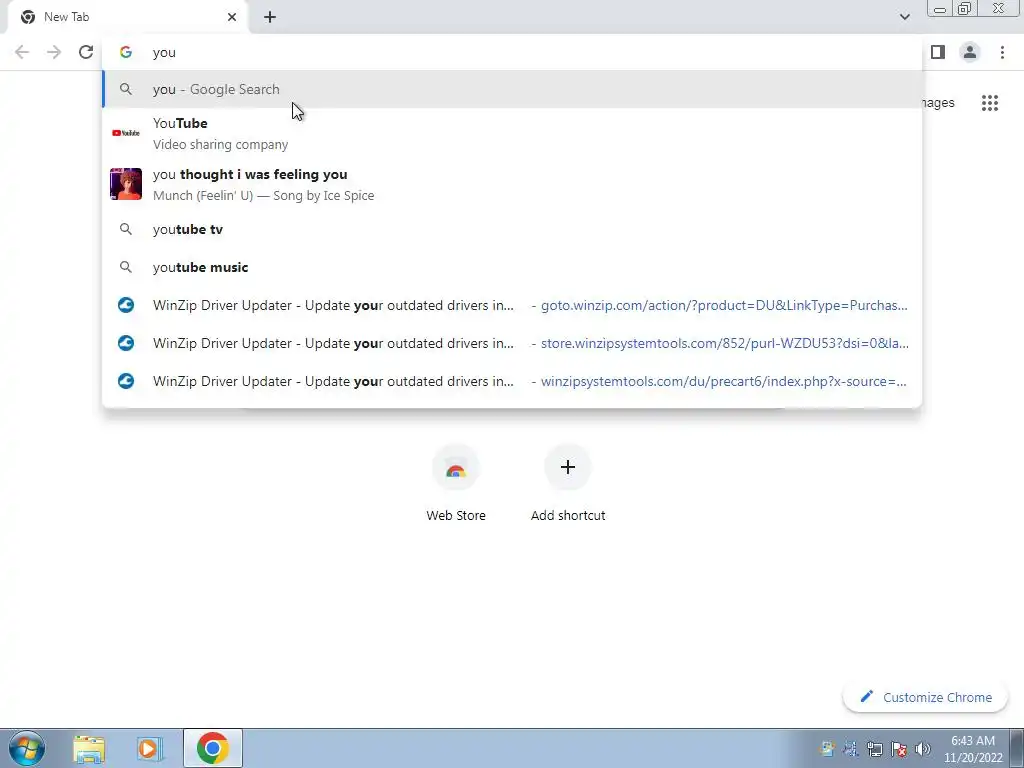Open Chrome three-dot menu
The height and width of the screenshot is (768, 1024).
point(1002,52)
